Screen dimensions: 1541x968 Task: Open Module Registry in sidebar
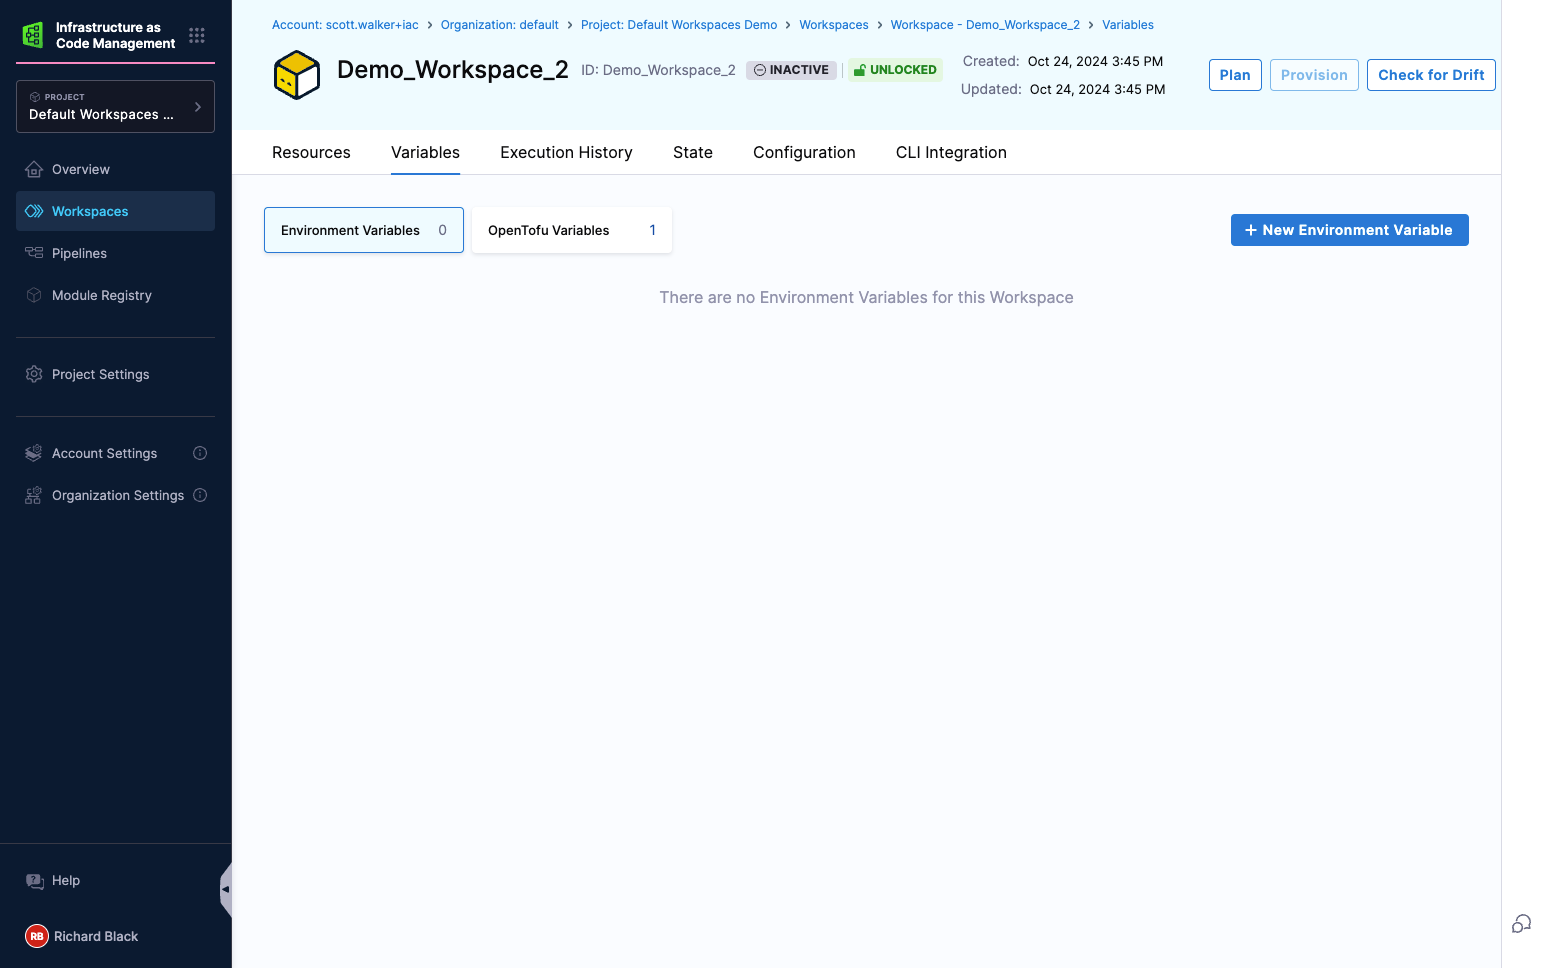(x=115, y=295)
